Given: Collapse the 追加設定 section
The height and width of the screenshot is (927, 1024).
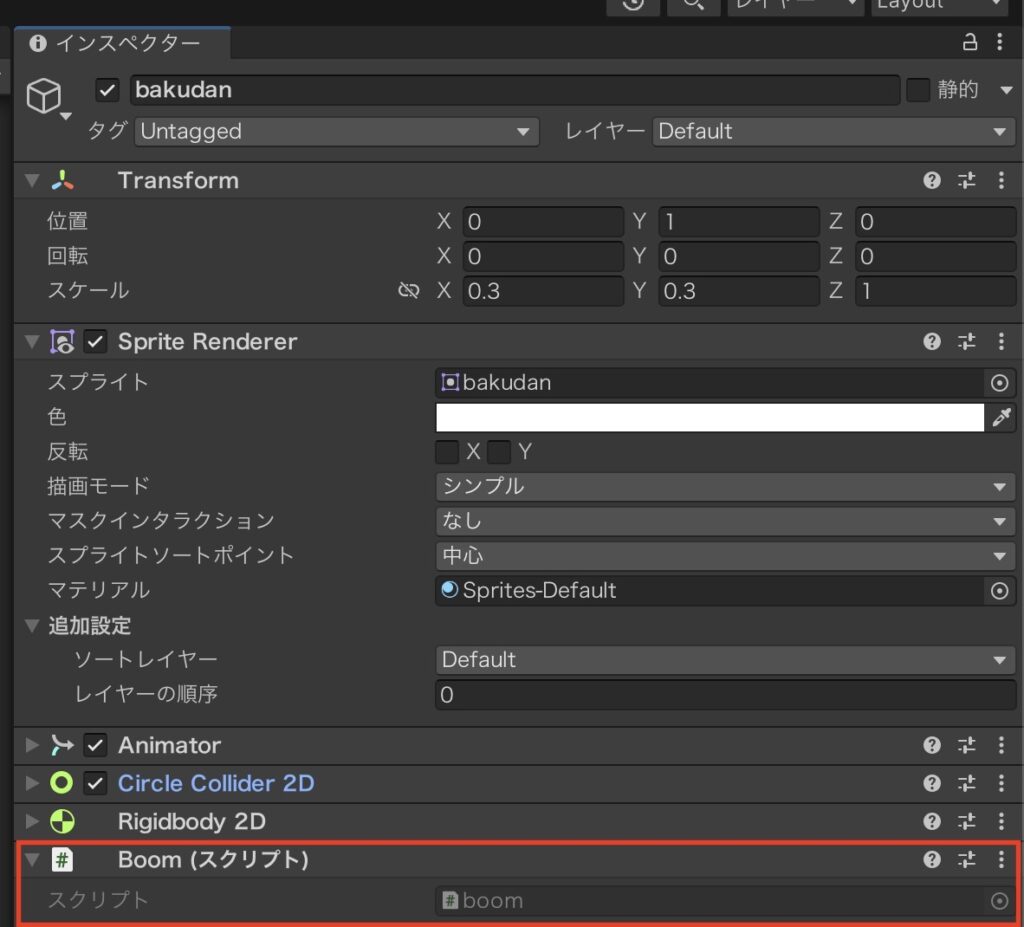Looking at the screenshot, I should [x=33, y=625].
